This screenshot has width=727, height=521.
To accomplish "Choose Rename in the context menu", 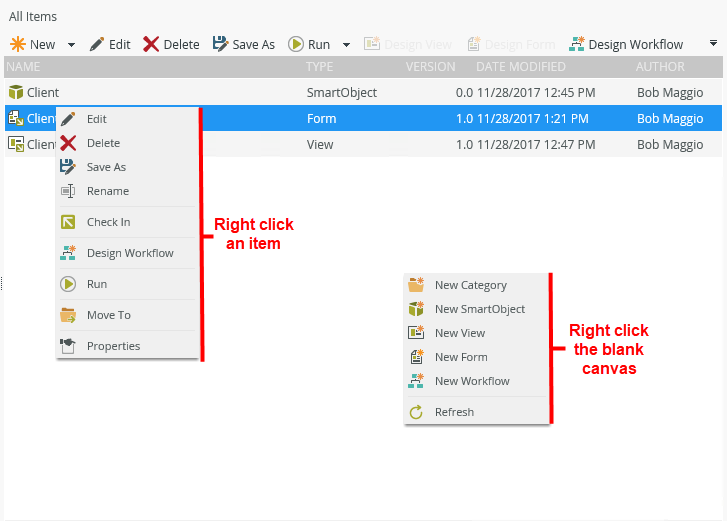I will click(x=128, y=191).
